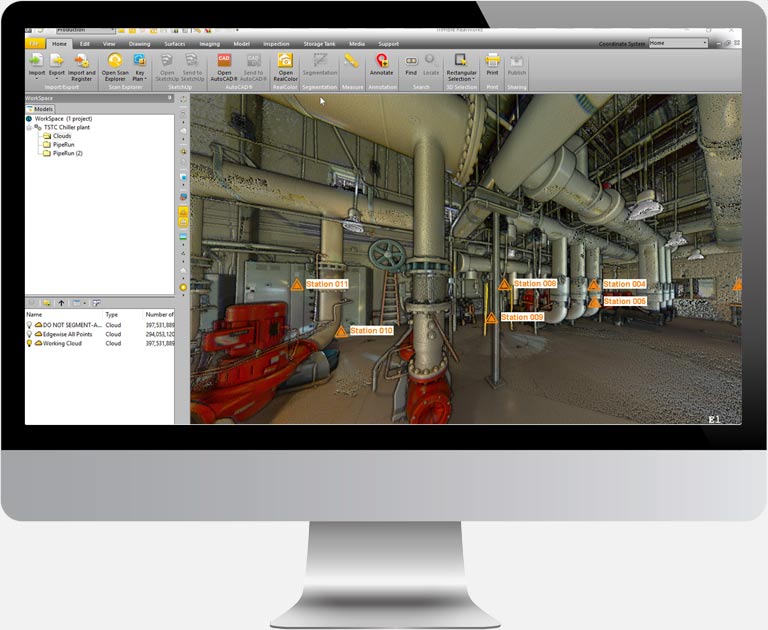Image resolution: width=768 pixels, height=630 pixels.
Task: Click the Annotate tool icon
Action: 382,61
